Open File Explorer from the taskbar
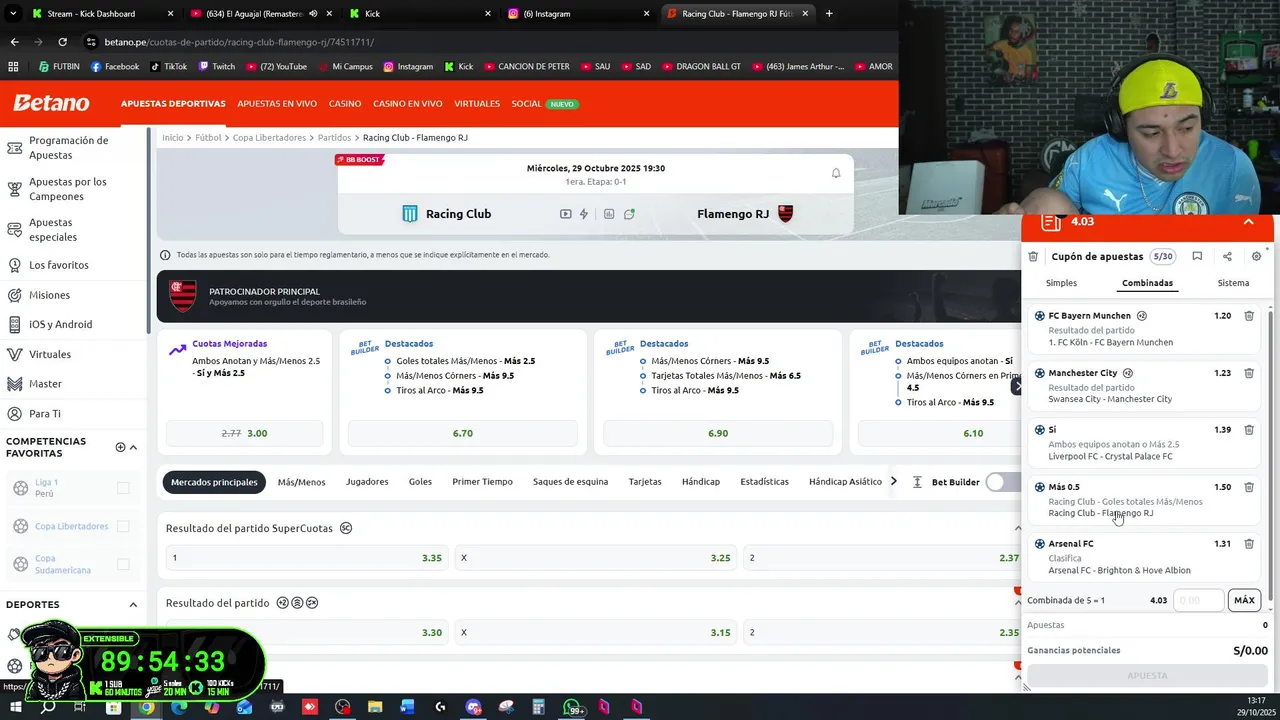This screenshot has width=1280, height=720. coord(375,707)
